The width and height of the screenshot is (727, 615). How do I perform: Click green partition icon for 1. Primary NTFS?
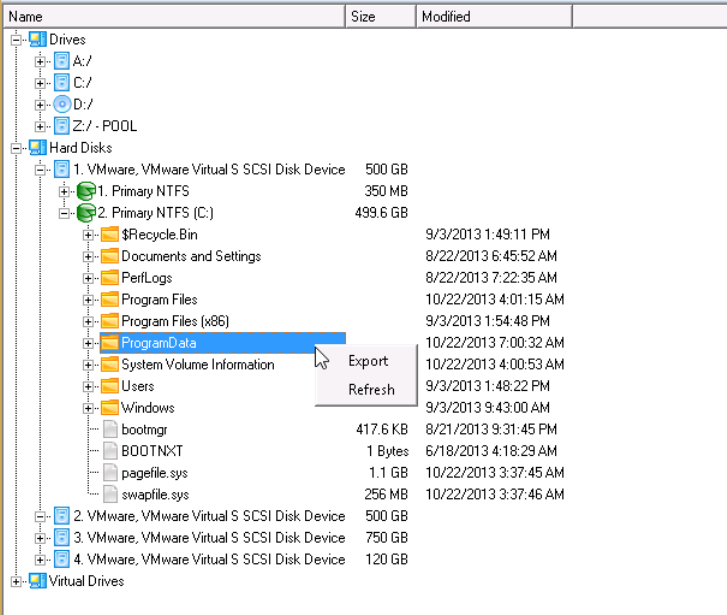(86, 191)
